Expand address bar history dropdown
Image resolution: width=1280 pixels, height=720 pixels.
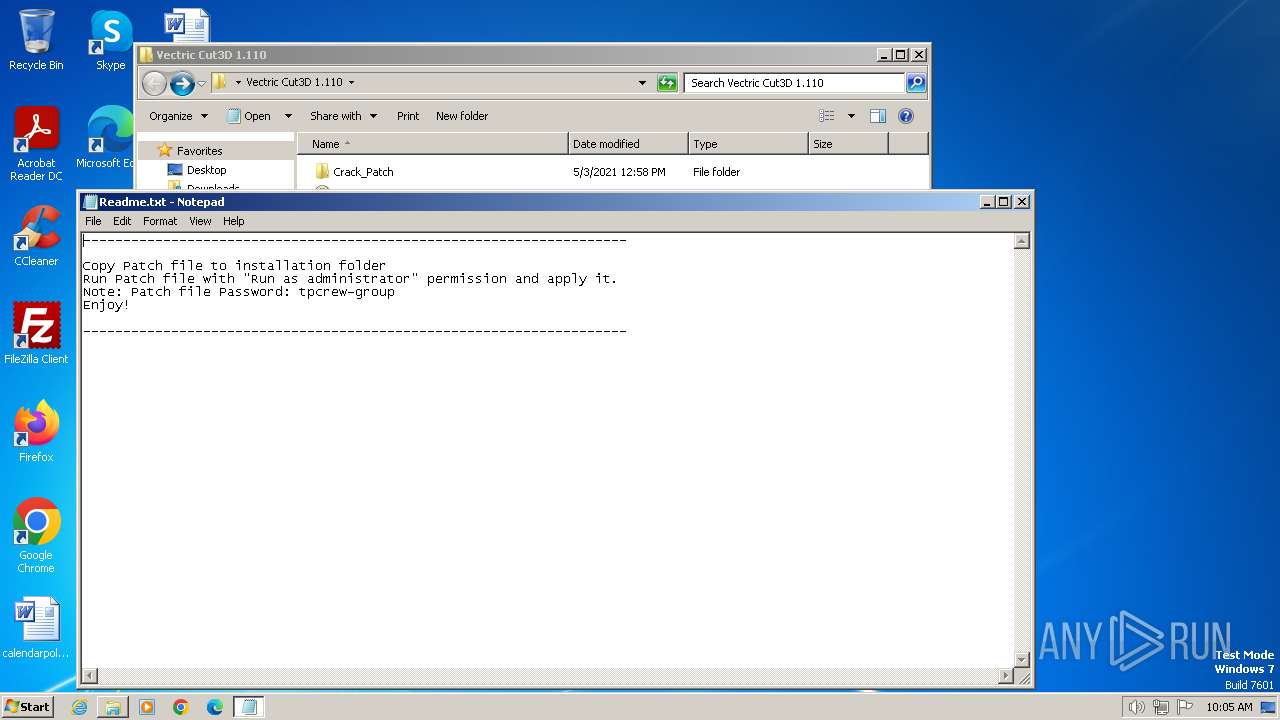pos(642,83)
